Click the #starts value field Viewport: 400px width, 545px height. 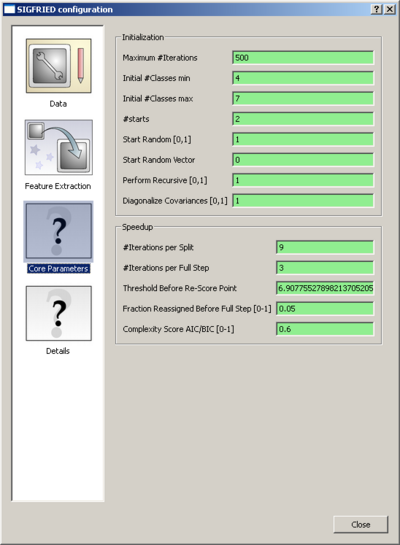(303, 119)
